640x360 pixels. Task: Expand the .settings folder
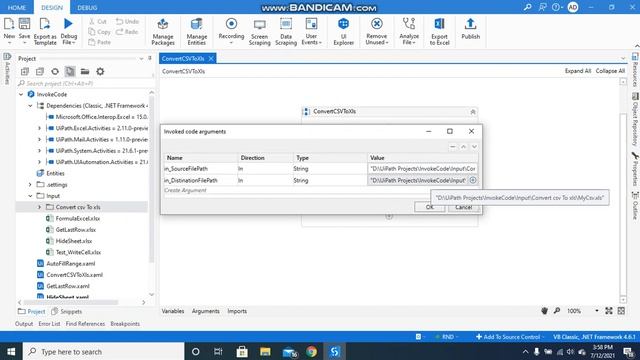tap(30, 184)
